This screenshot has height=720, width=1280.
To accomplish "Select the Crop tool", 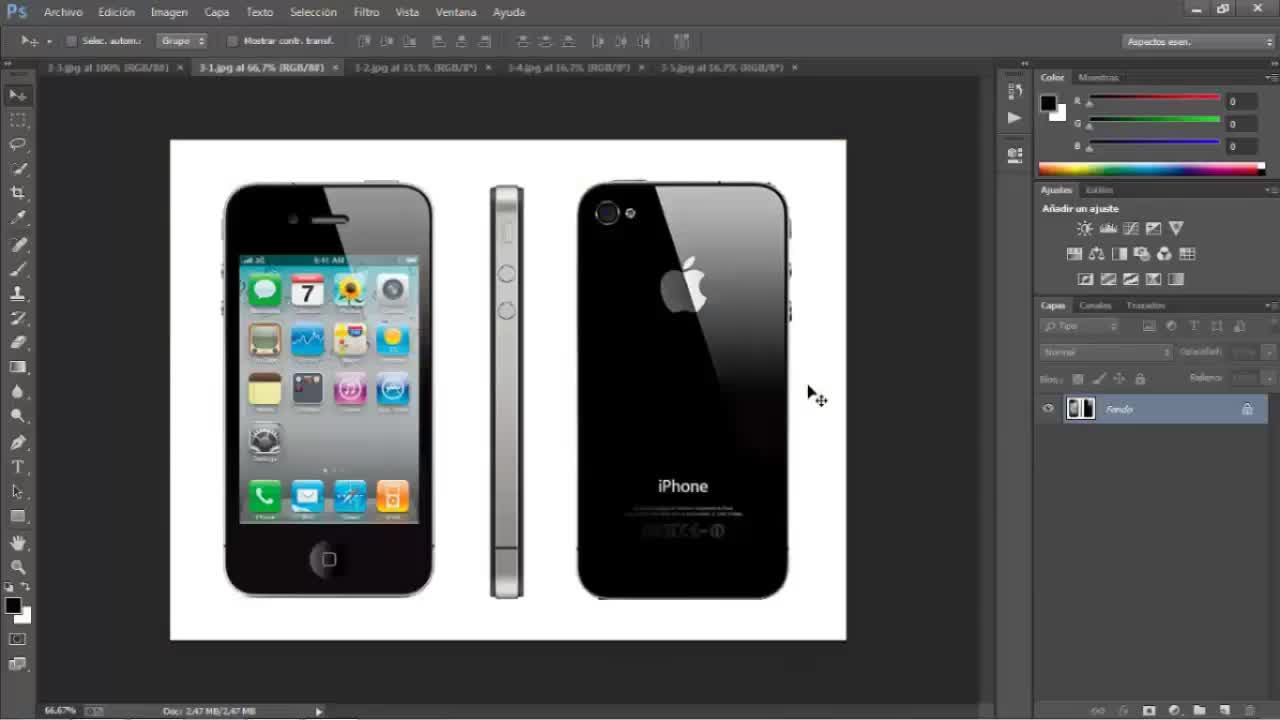I will [x=18, y=193].
